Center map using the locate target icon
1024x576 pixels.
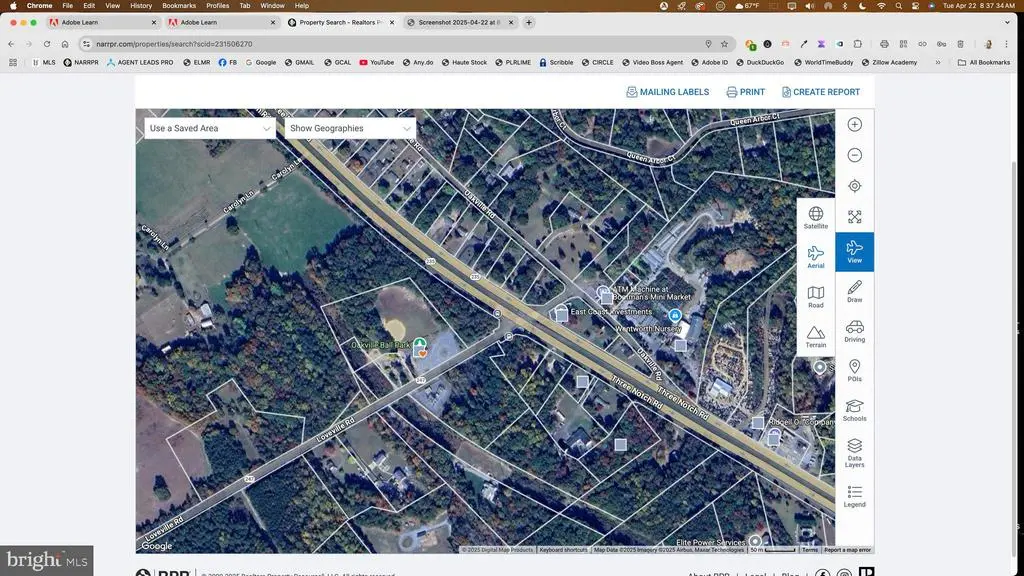click(854, 186)
